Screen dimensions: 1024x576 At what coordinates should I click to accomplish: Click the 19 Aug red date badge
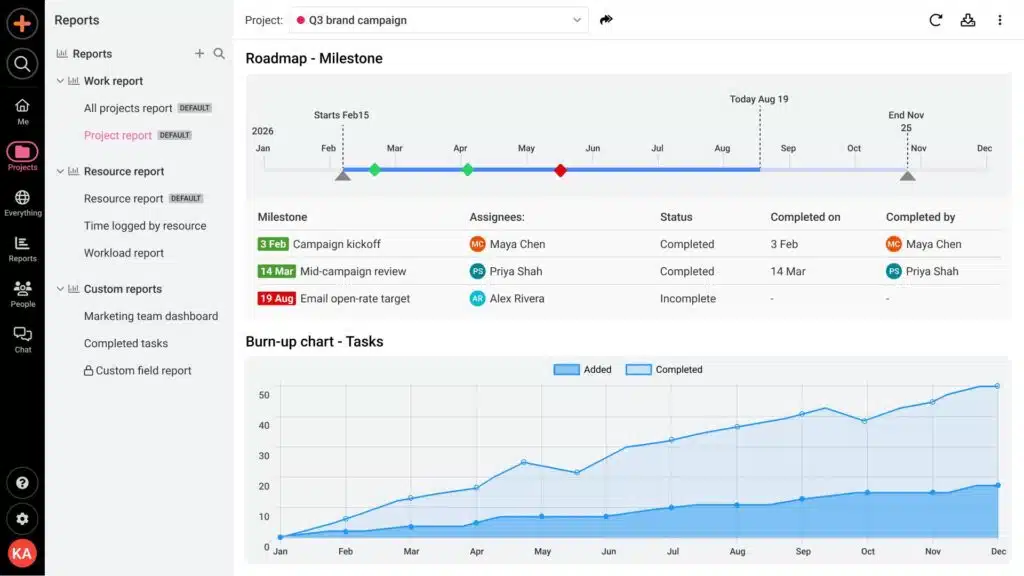[x=276, y=298]
